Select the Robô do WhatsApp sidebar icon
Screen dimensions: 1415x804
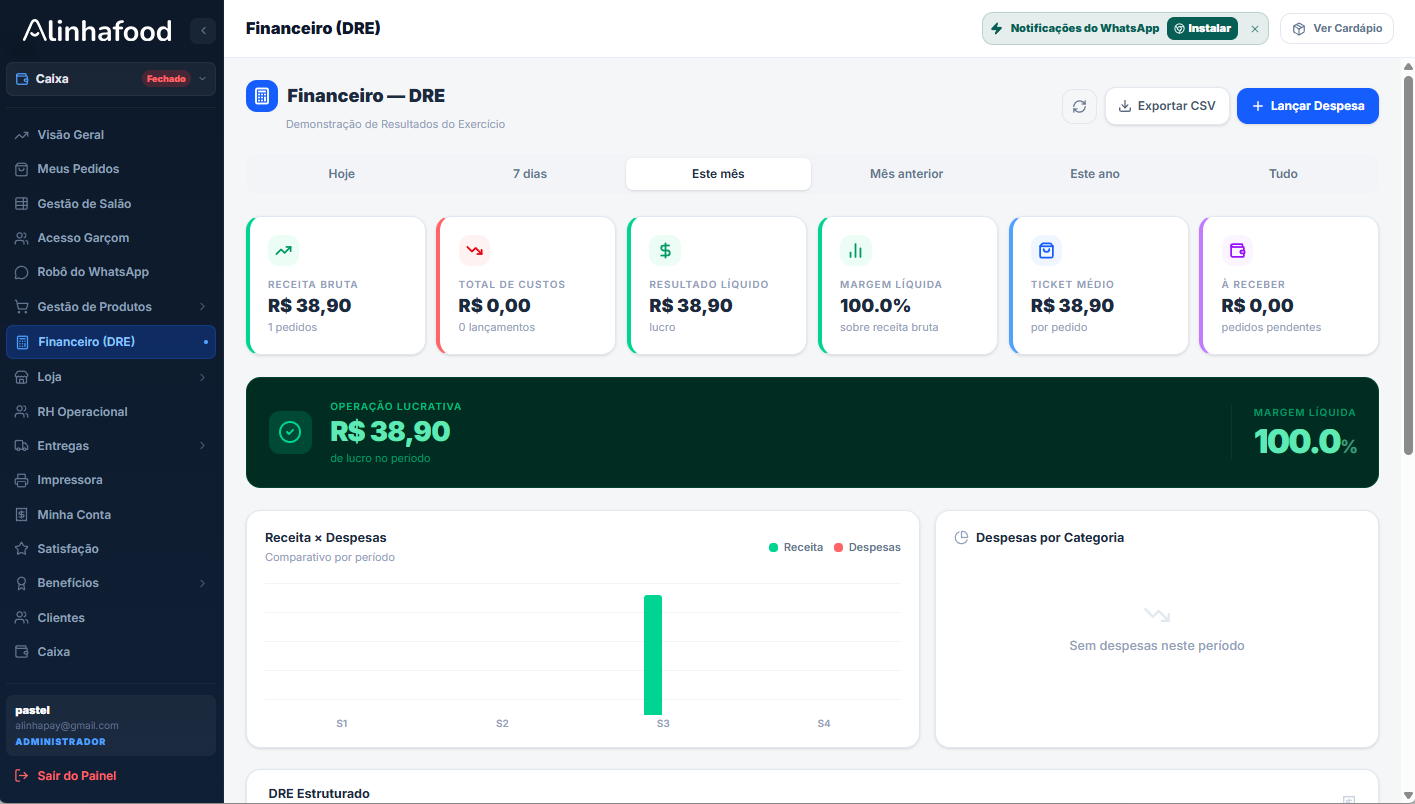(x=23, y=271)
